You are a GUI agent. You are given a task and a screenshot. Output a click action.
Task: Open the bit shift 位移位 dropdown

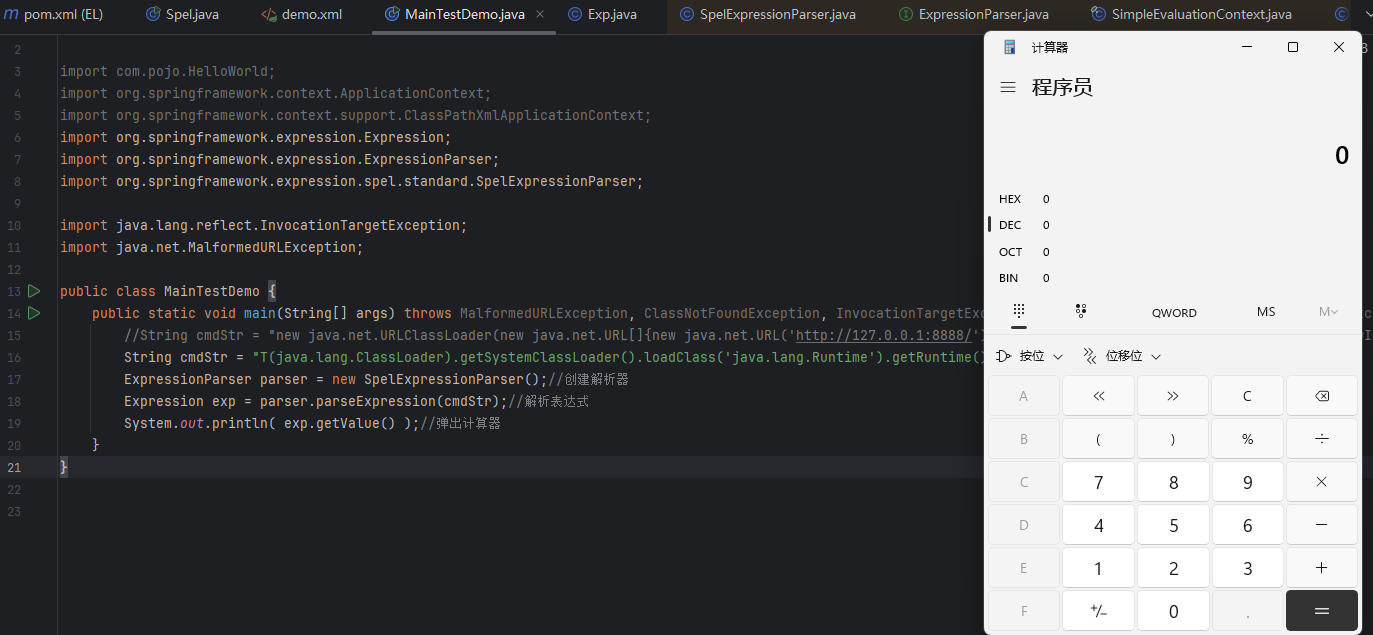point(1123,356)
